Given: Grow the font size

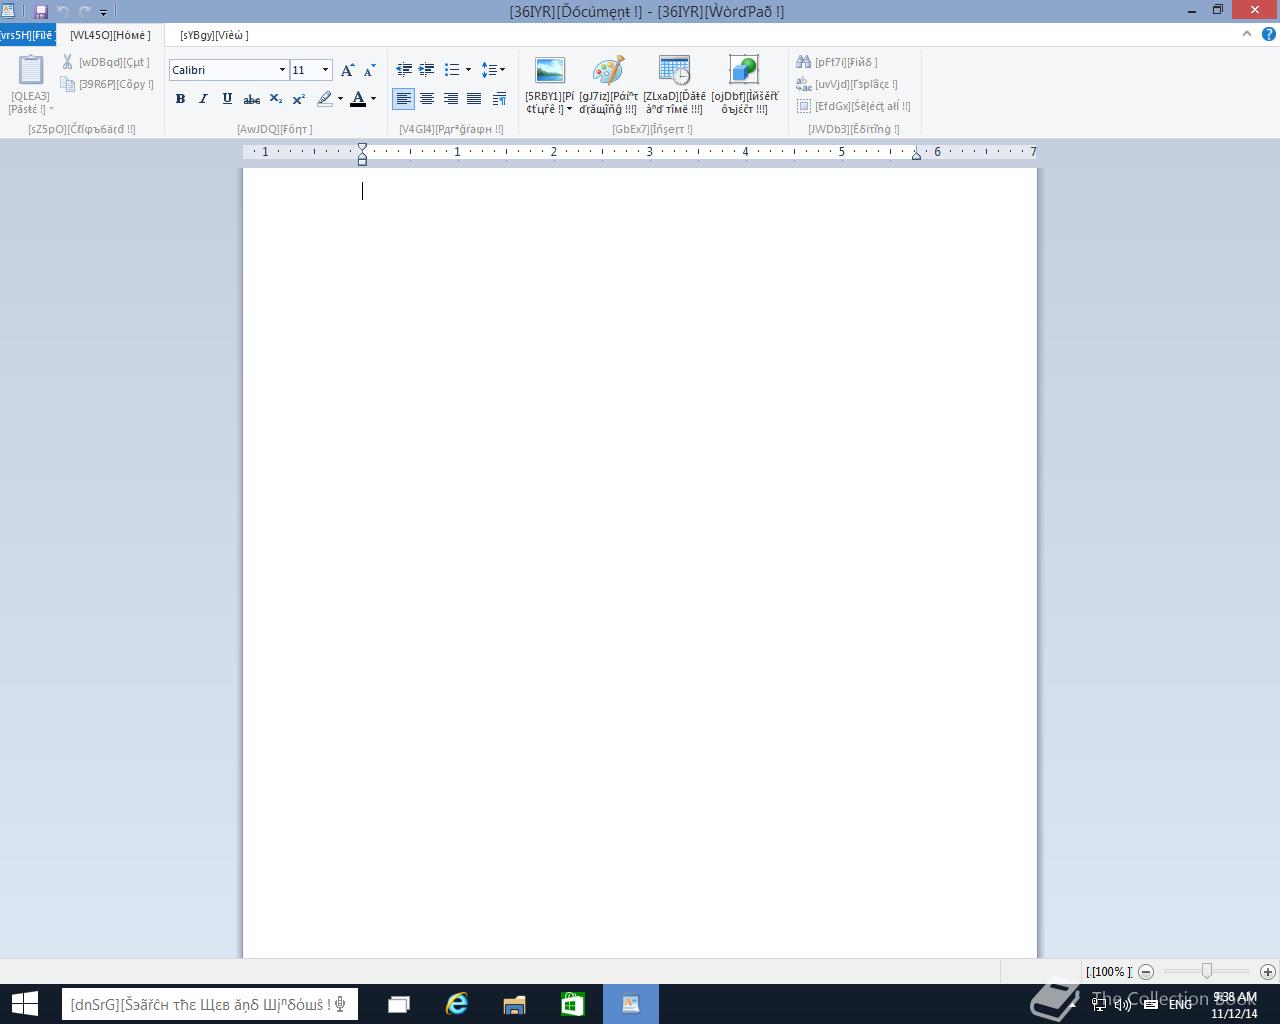Looking at the screenshot, I should 347,70.
